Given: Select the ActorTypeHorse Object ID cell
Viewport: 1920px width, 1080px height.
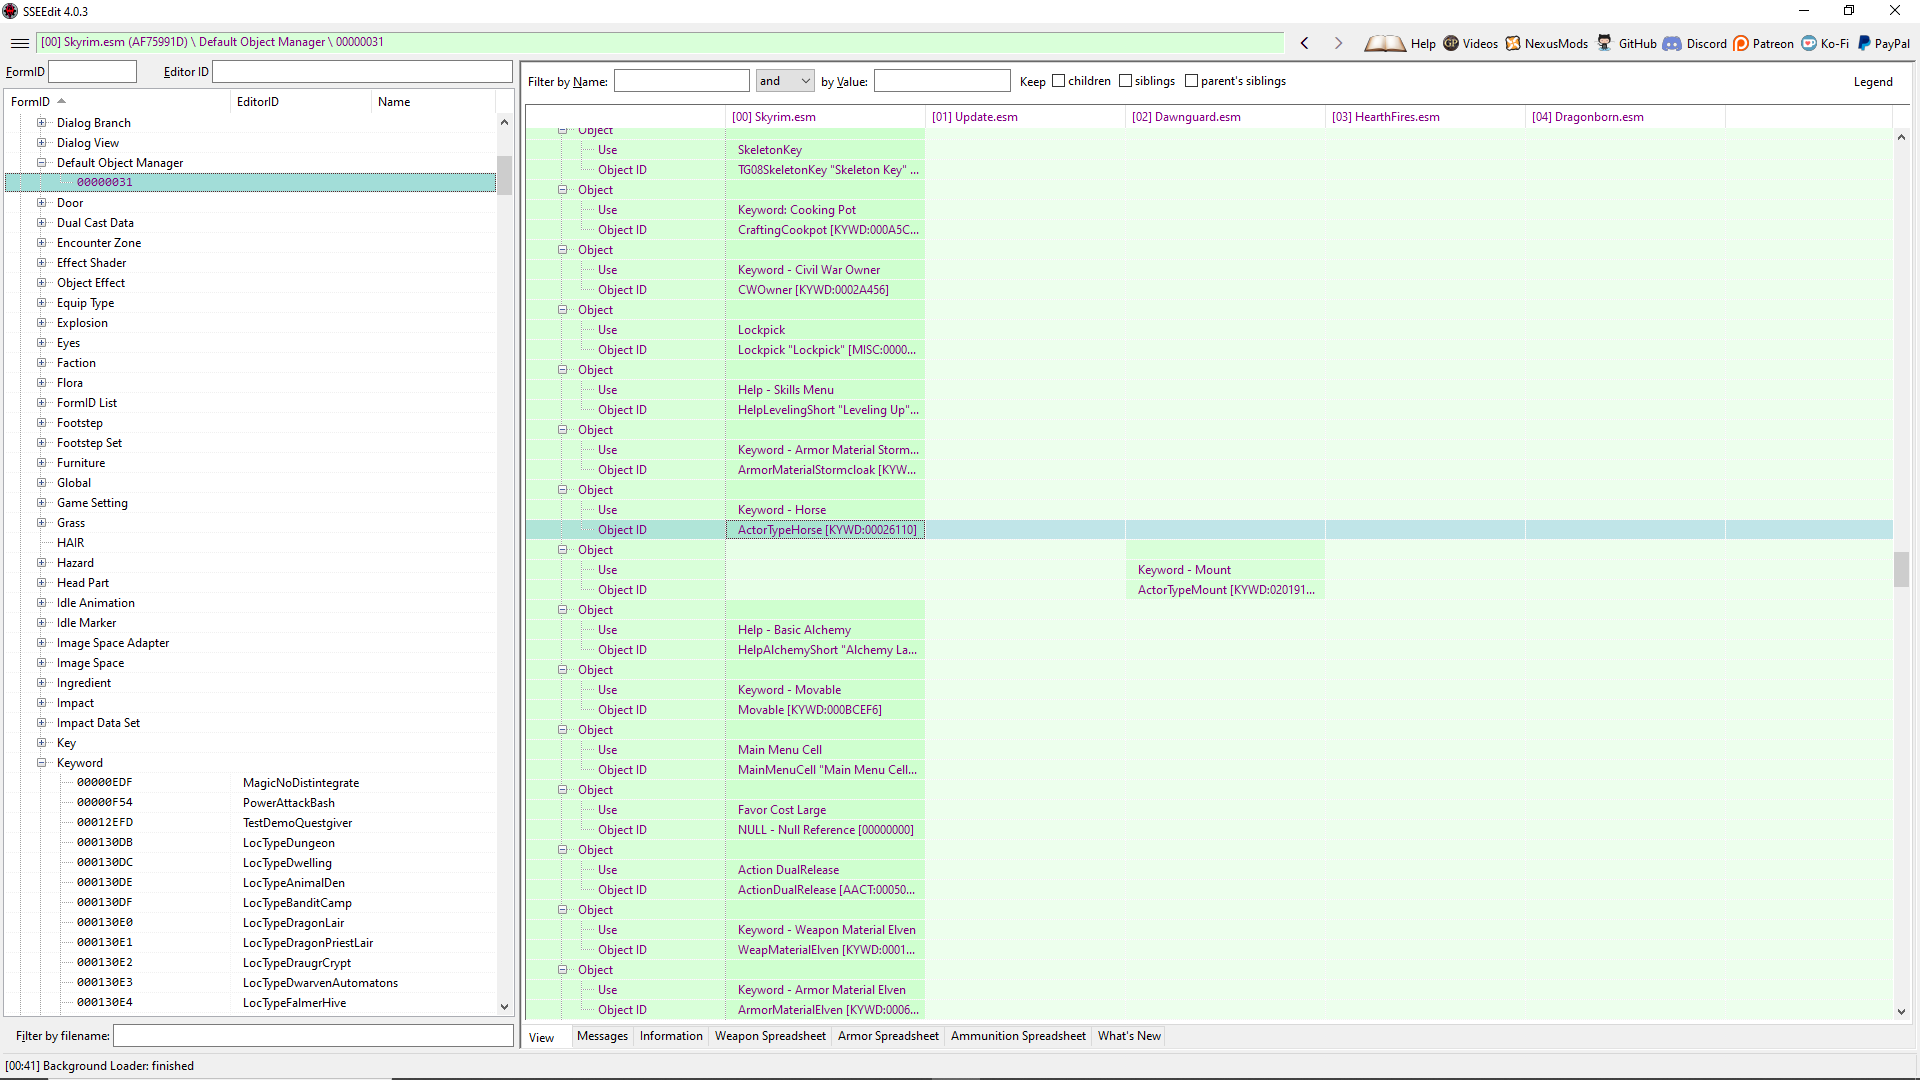Looking at the screenshot, I should (x=825, y=530).
